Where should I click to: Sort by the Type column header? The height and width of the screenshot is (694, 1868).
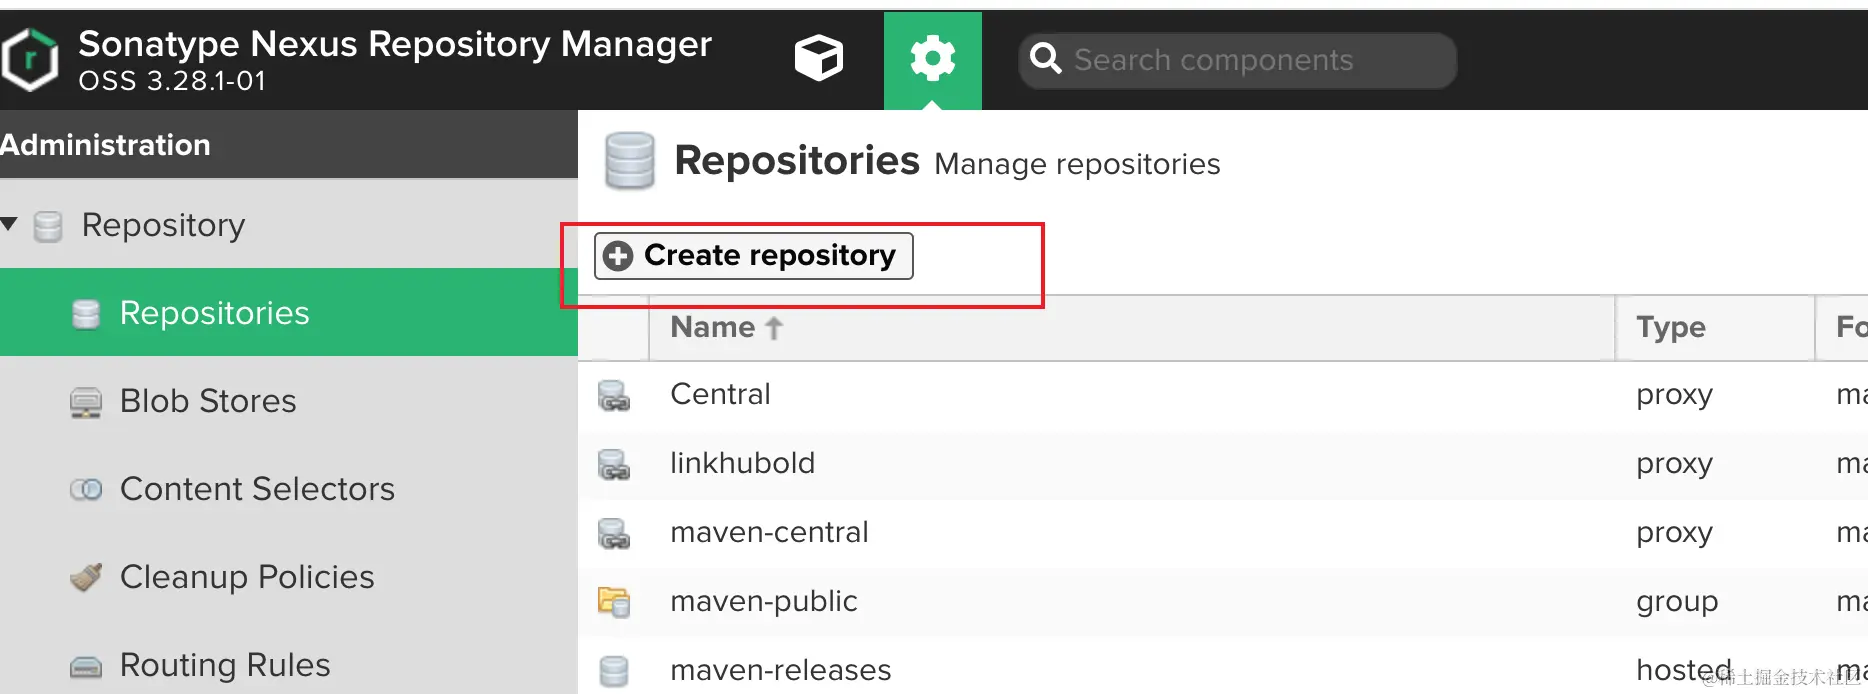coord(1715,327)
